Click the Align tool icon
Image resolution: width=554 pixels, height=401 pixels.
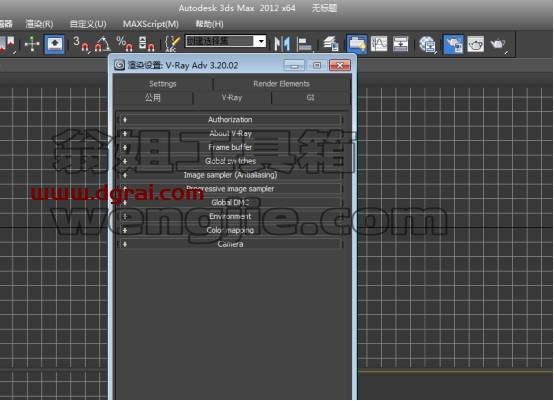tap(304, 44)
